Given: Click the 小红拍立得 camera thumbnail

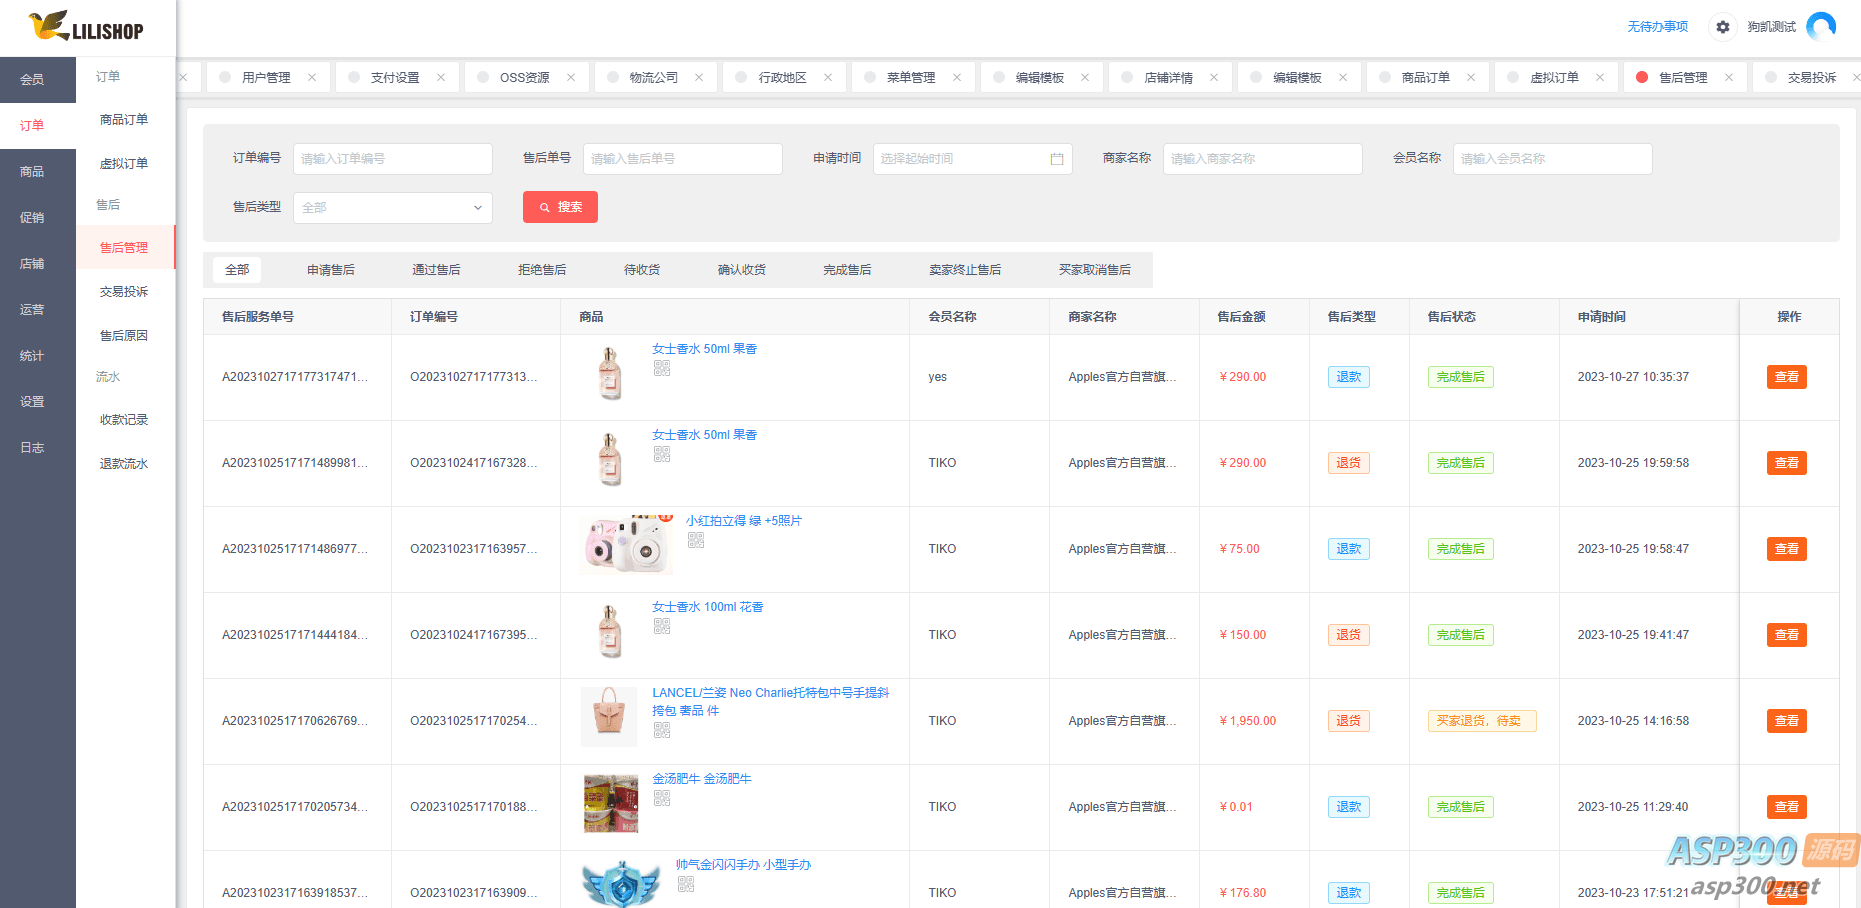Looking at the screenshot, I should [626, 545].
